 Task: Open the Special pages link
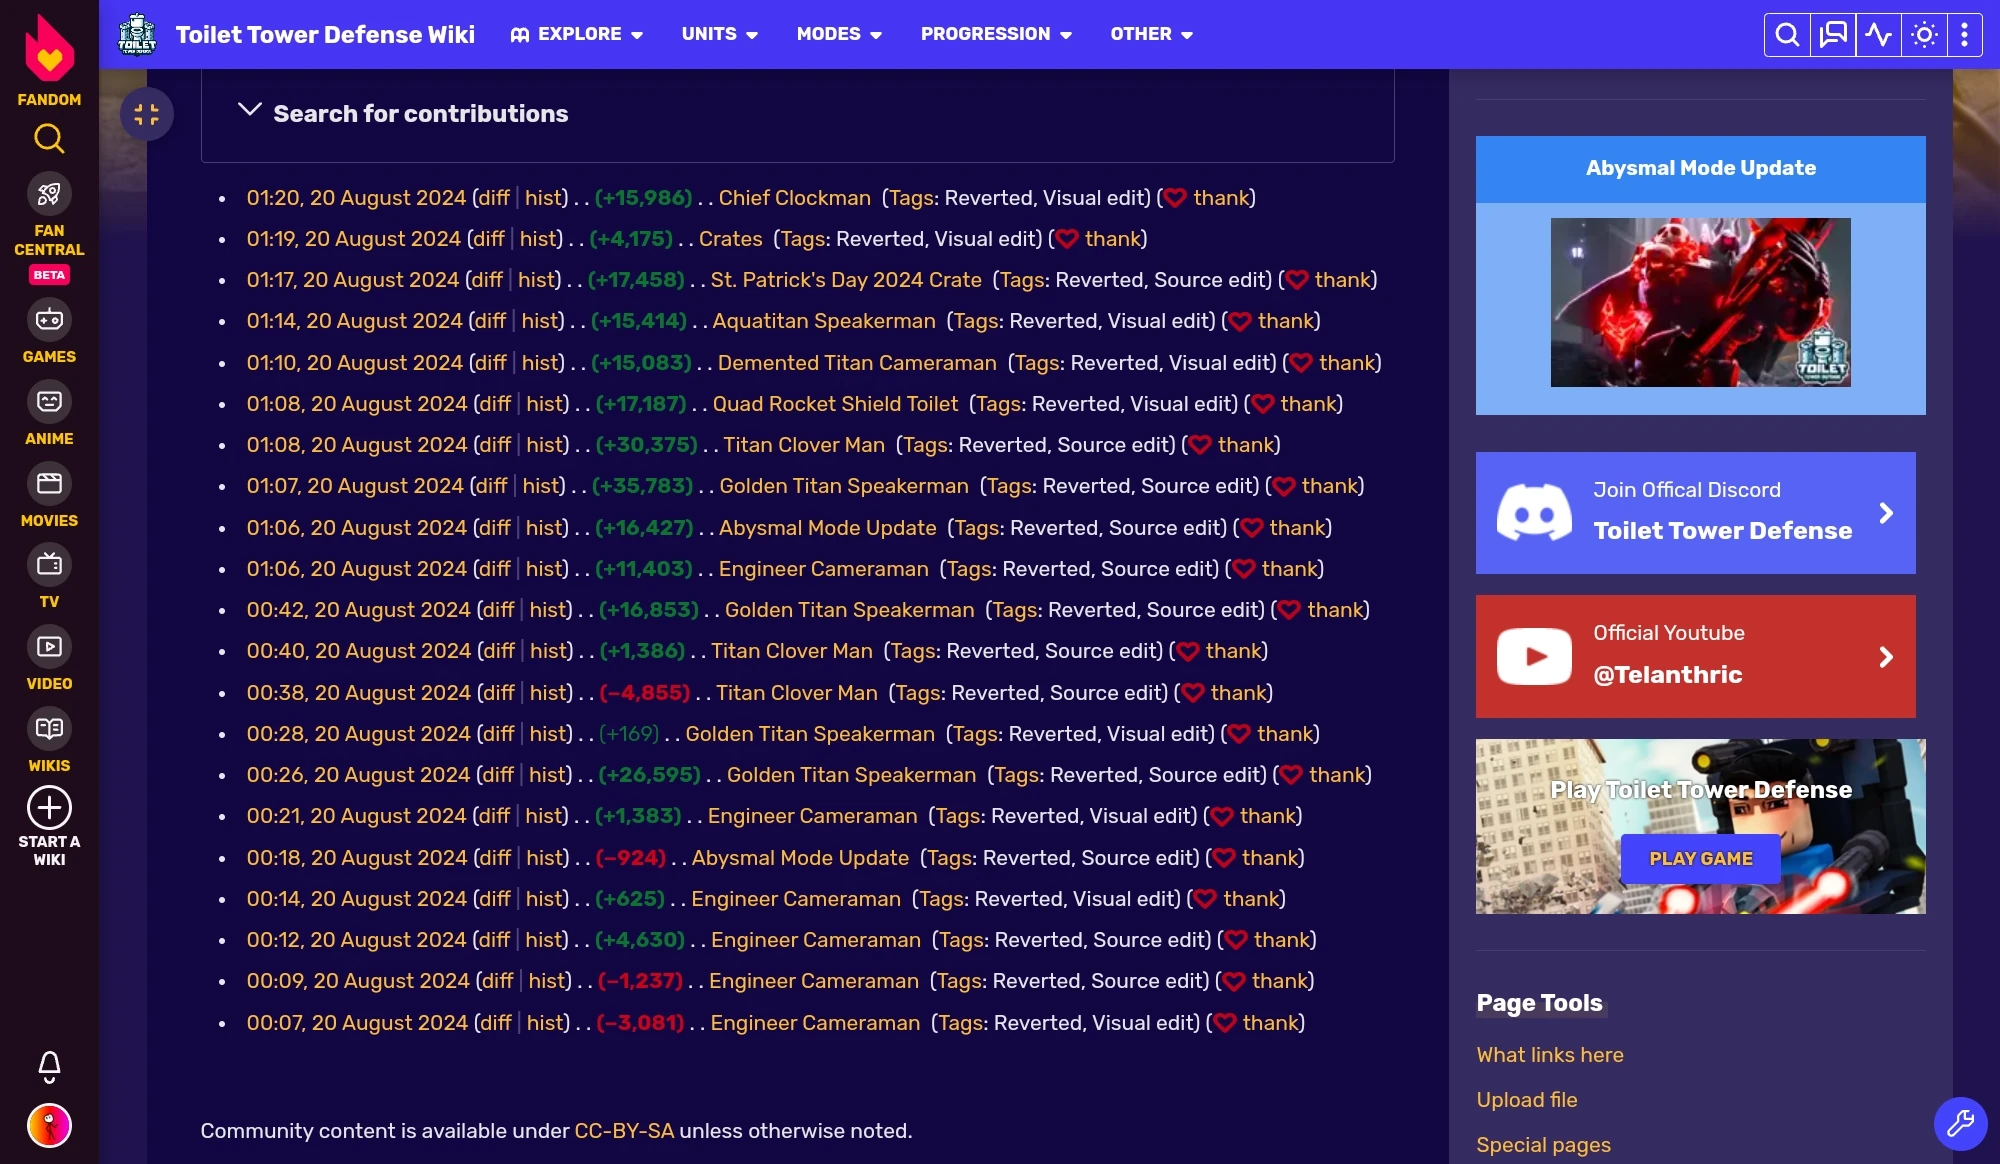(x=1544, y=1145)
